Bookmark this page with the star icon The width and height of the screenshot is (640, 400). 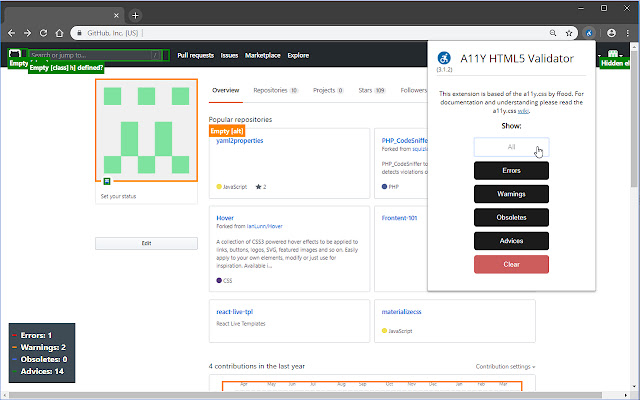tap(569, 33)
